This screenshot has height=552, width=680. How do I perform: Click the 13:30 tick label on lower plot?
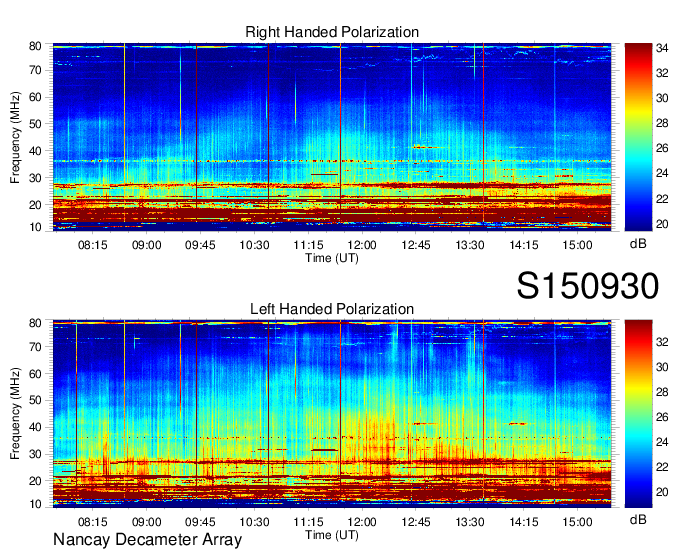[x=470, y=522]
